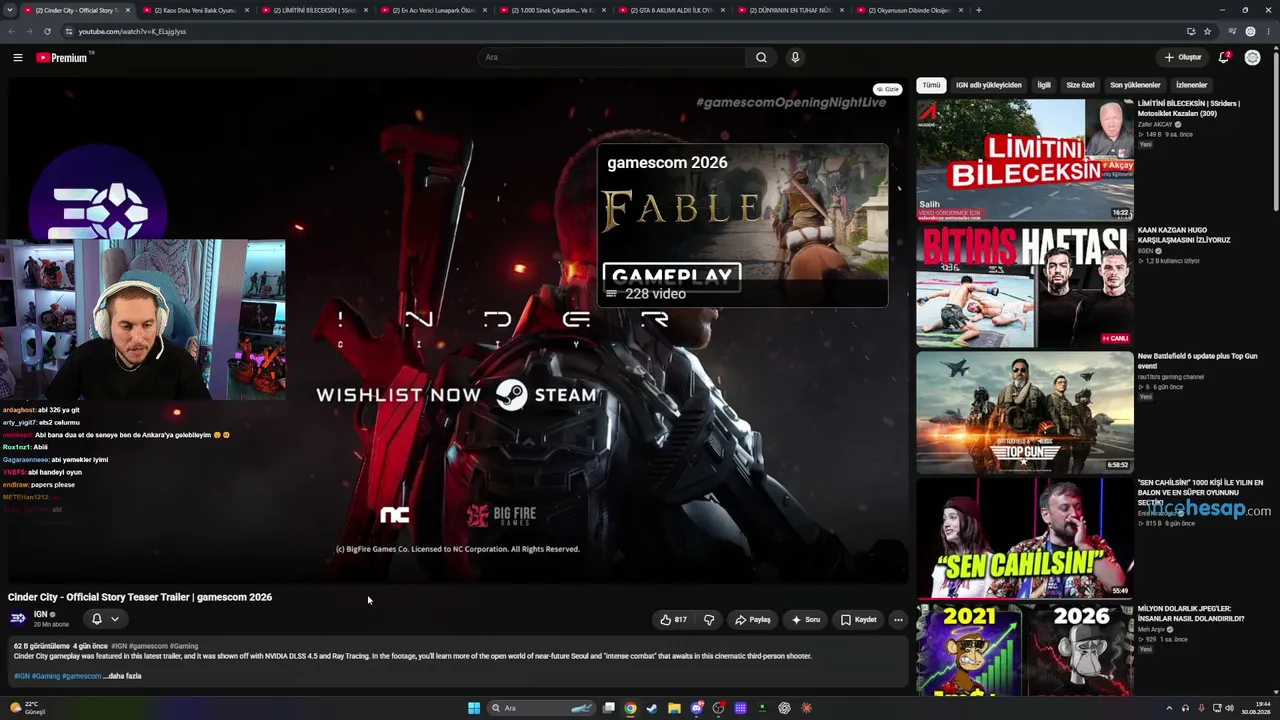Open the IGN channel name link
Viewport: 1280px width, 720px height.
tap(40, 614)
